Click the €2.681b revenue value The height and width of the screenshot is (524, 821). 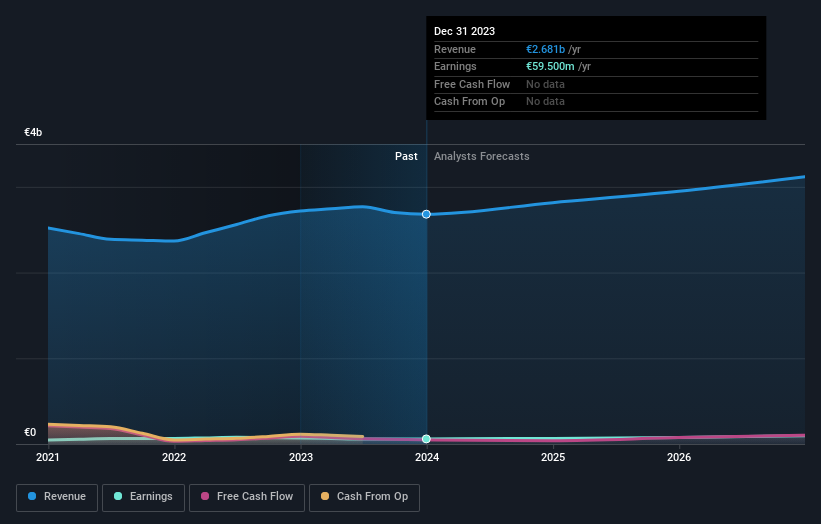[546, 49]
